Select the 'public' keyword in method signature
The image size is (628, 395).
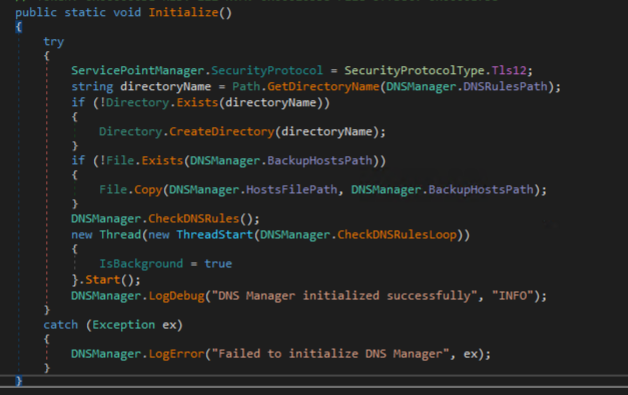(36, 12)
